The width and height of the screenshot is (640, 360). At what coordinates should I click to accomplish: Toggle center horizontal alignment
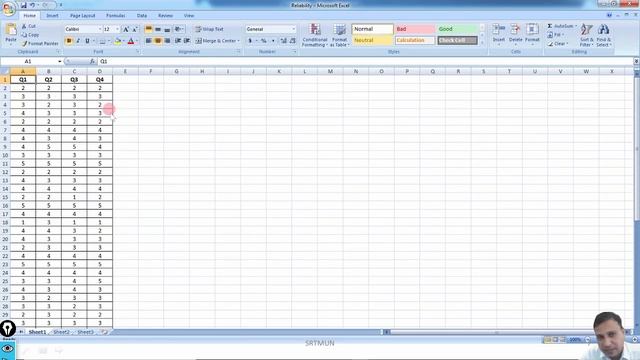158,41
